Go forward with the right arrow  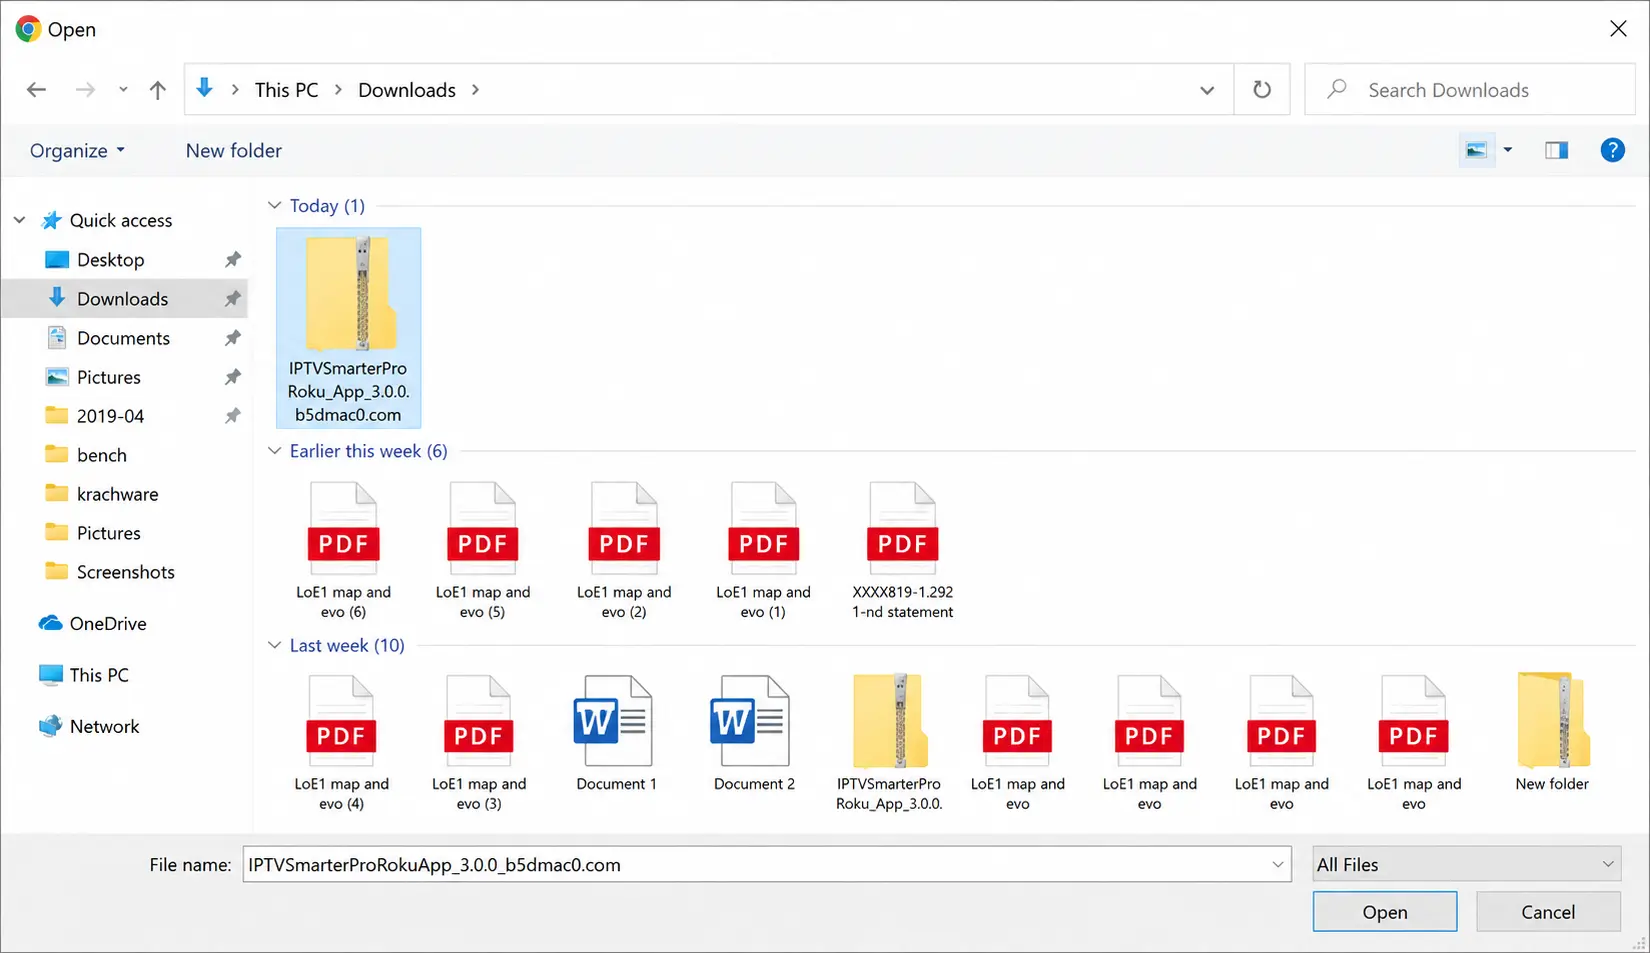85,90
